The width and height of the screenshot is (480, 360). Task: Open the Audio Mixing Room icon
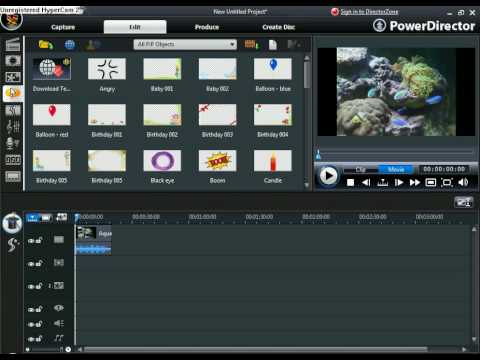coord(13,127)
